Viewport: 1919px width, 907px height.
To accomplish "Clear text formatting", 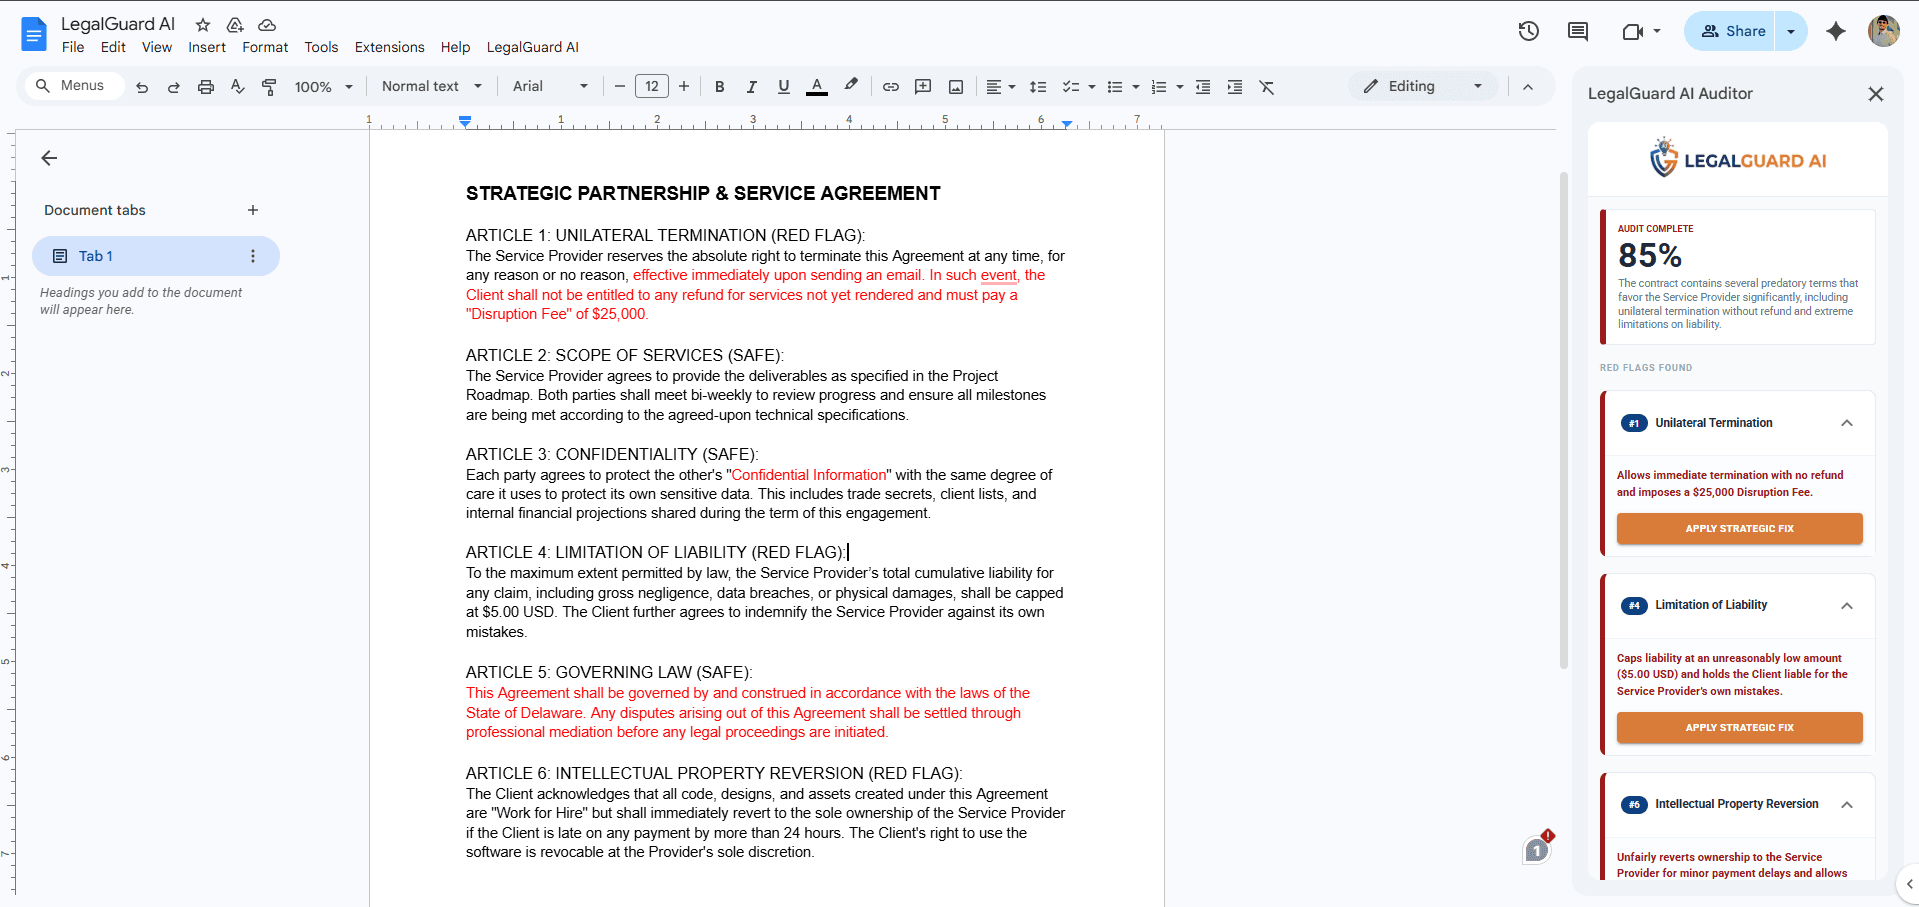I will click(x=1267, y=87).
